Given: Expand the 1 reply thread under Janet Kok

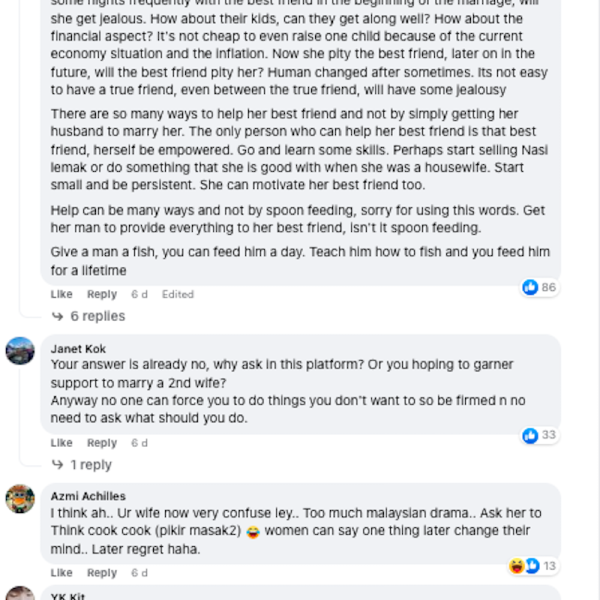Looking at the screenshot, I should coord(91,465).
